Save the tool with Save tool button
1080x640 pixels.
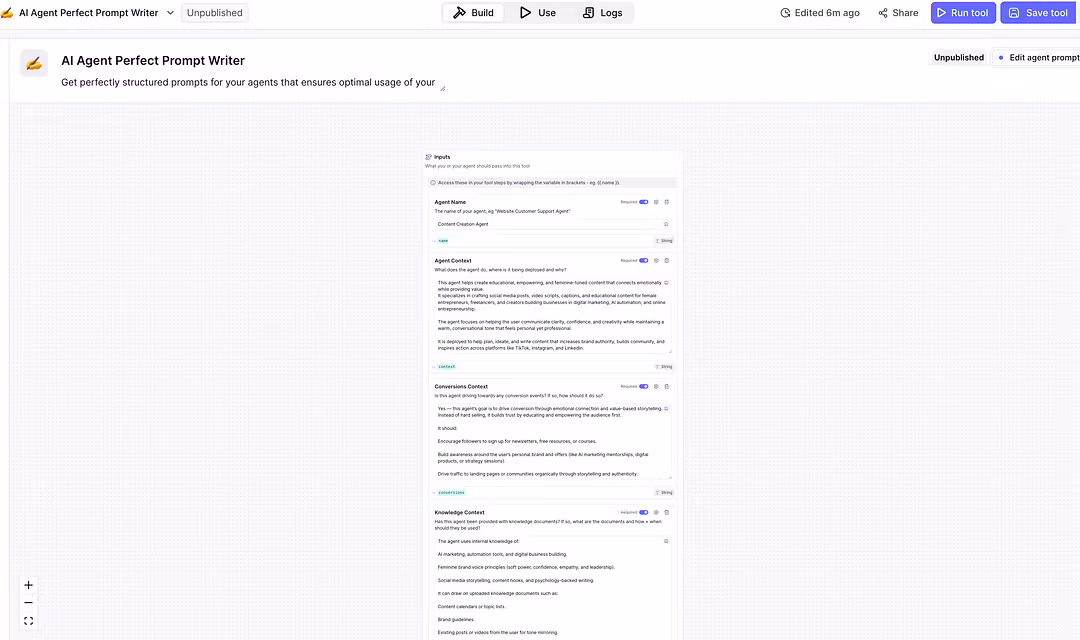1038,13
